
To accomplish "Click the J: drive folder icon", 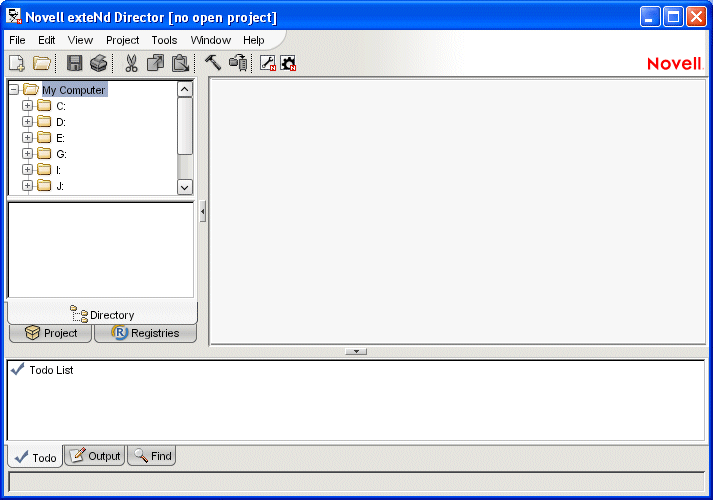I will 44,185.
